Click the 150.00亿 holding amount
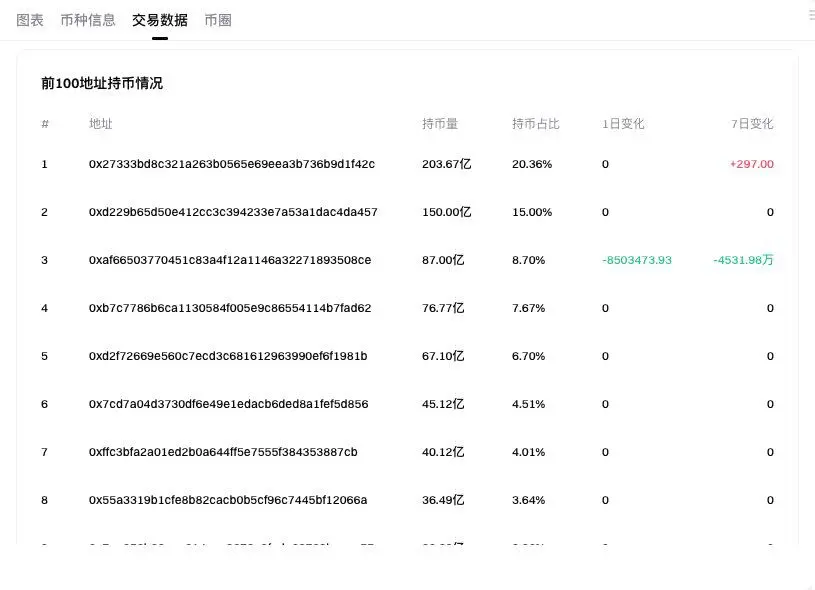The height and width of the screenshot is (590, 815). pos(446,212)
